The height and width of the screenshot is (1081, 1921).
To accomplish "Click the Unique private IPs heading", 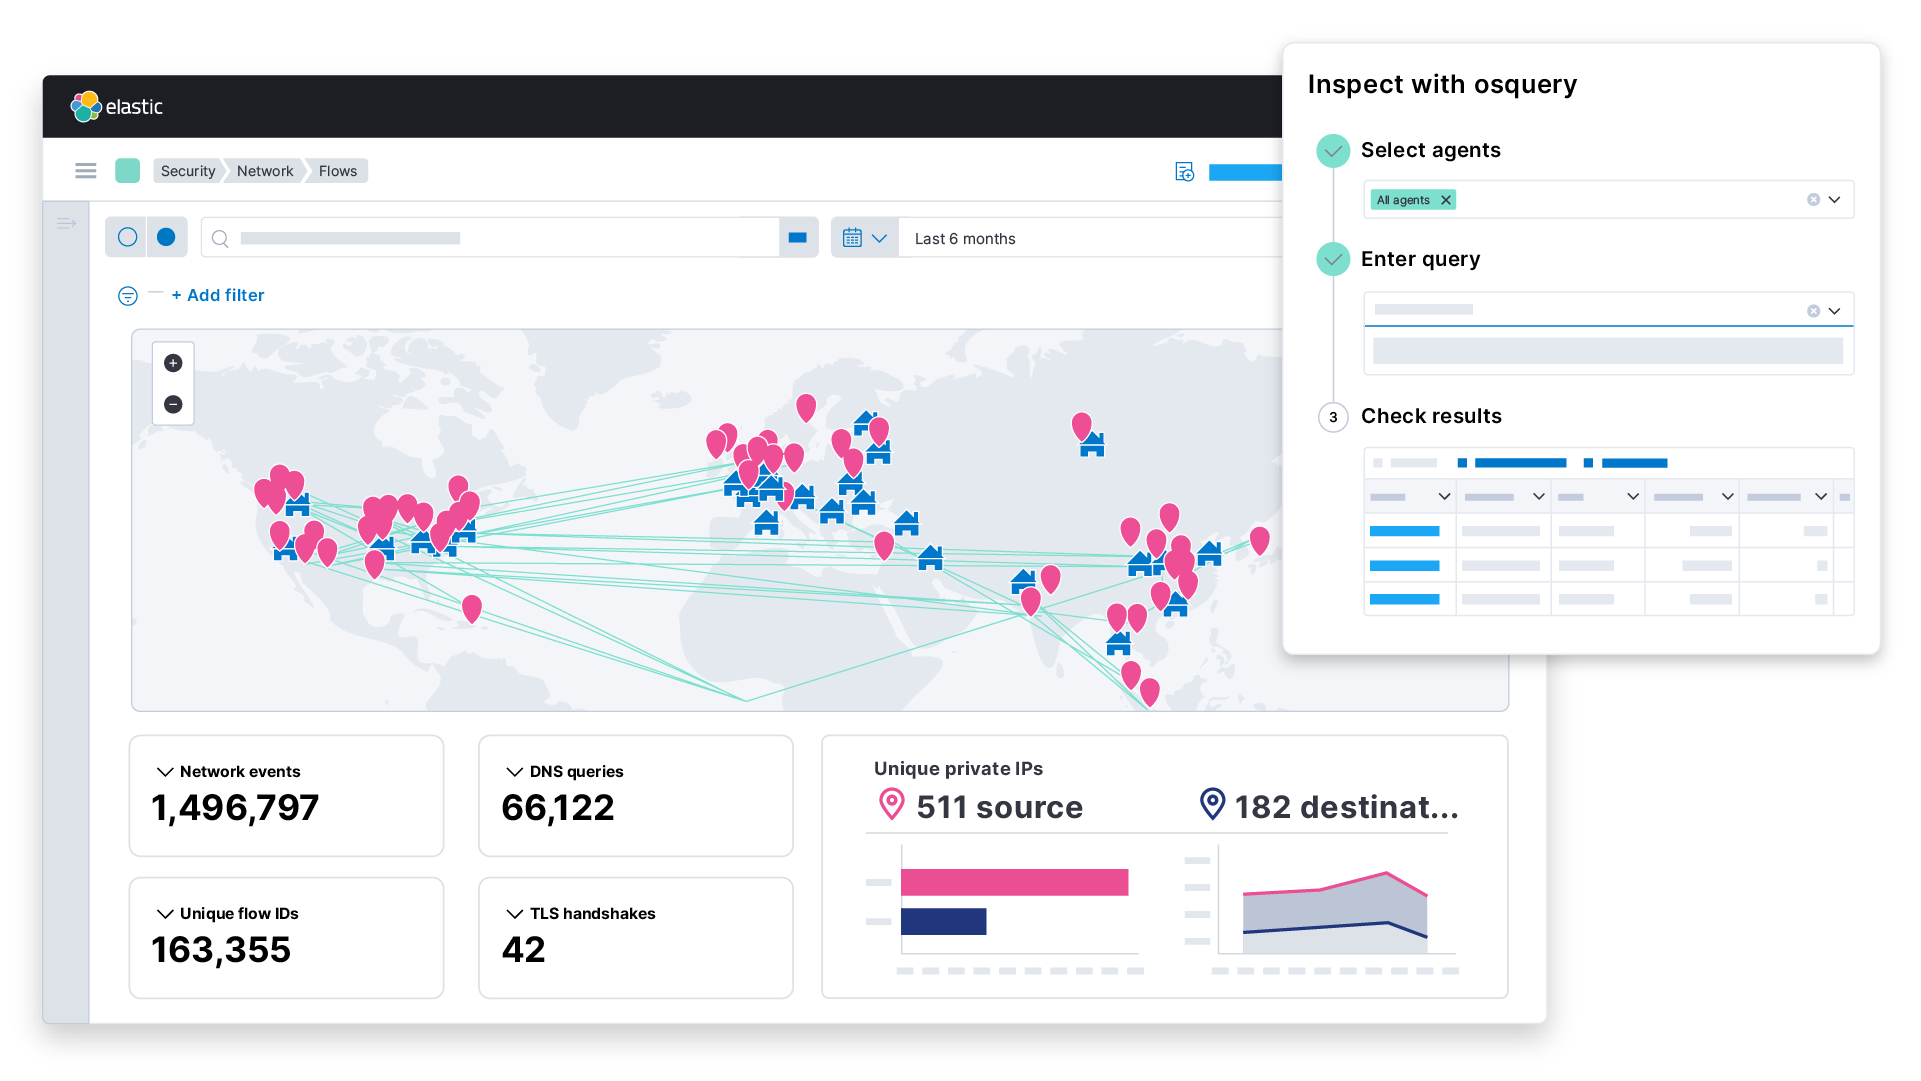I will click(958, 769).
